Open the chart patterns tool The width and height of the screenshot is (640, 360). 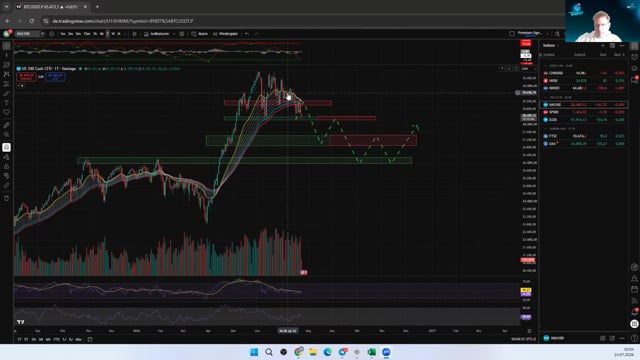coord(7,74)
